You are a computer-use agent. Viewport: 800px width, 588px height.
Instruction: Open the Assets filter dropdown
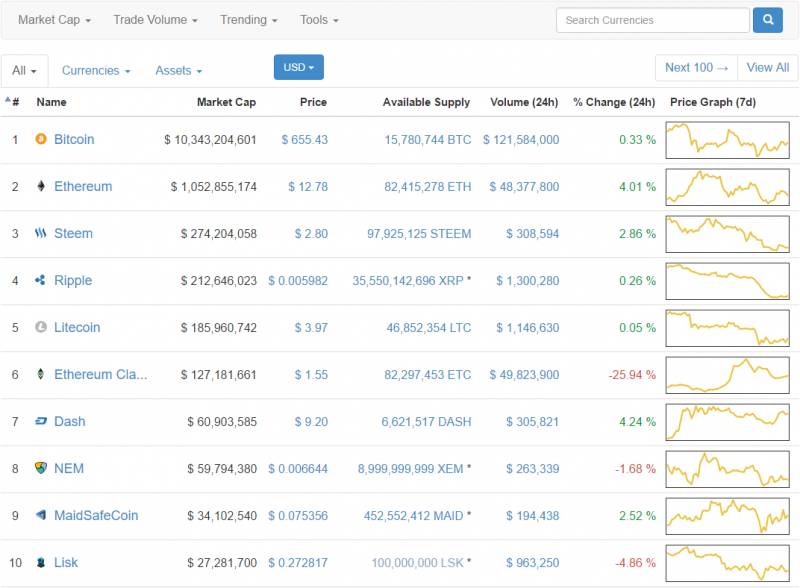point(179,70)
